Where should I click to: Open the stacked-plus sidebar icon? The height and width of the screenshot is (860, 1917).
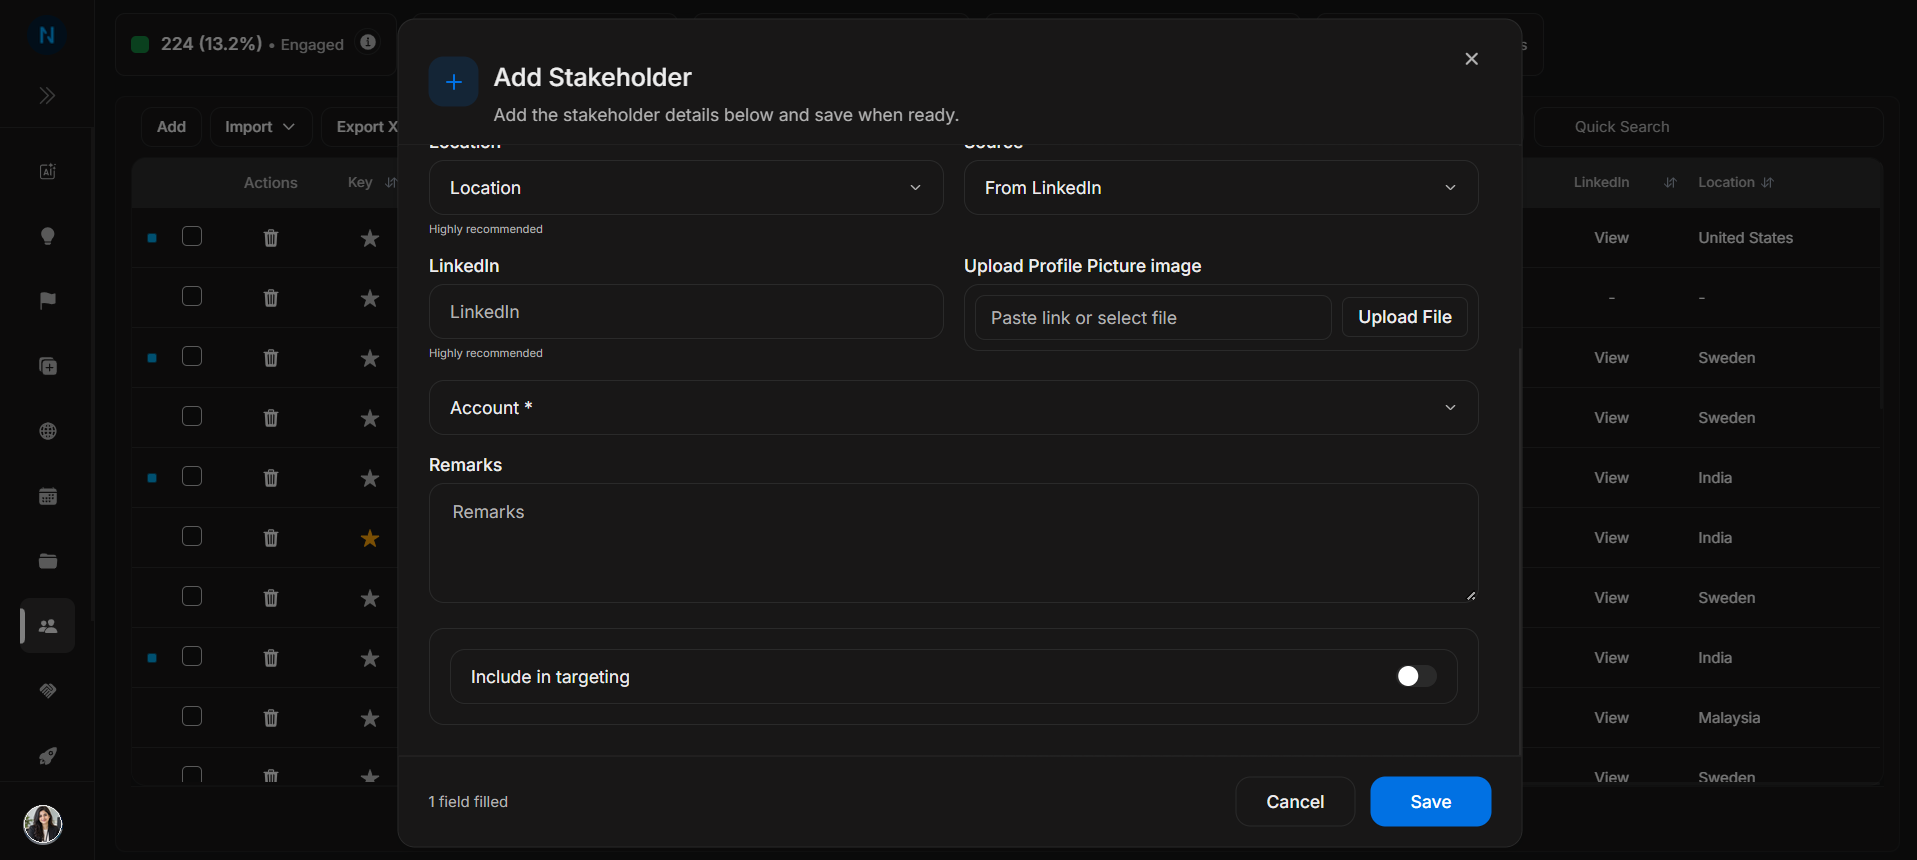[x=47, y=366]
